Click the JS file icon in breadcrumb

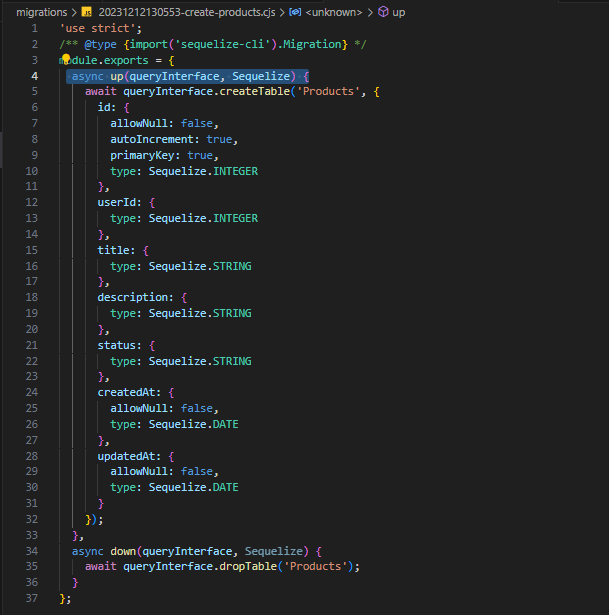point(87,12)
